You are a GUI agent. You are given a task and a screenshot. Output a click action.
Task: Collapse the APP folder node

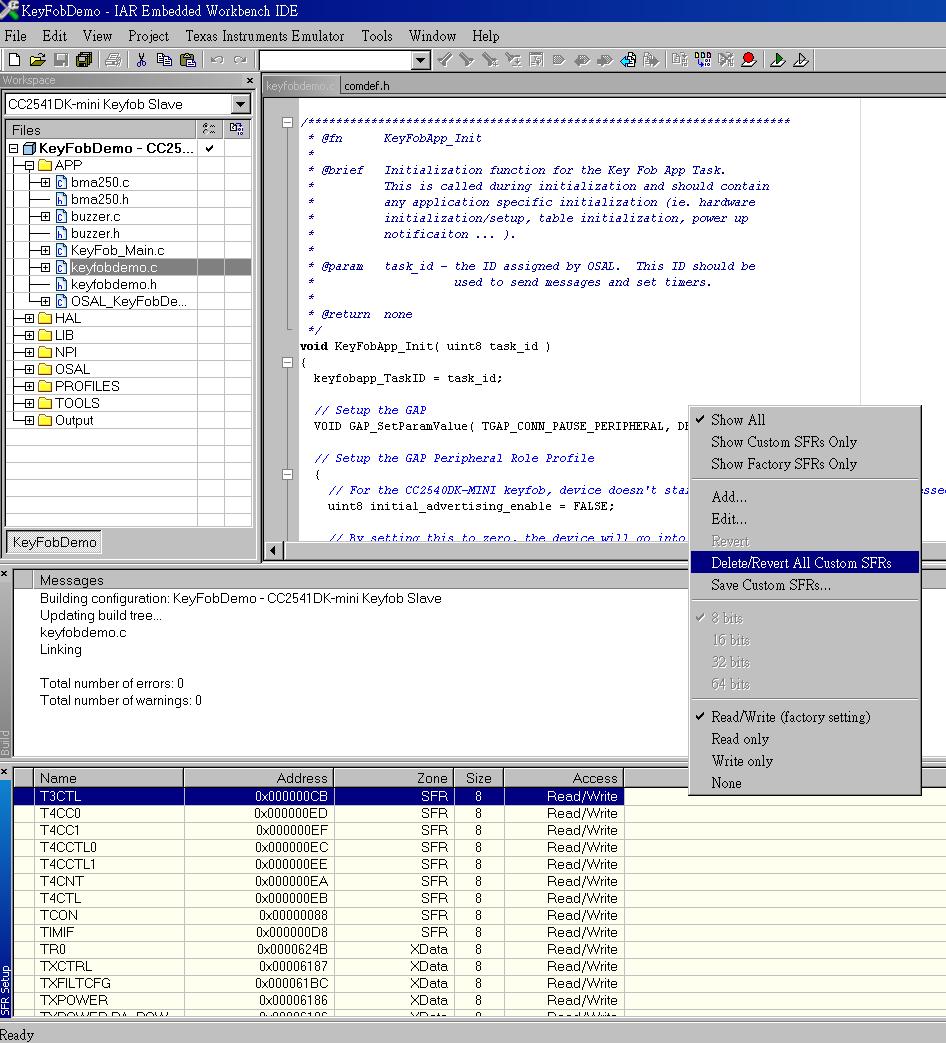click(x=29, y=166)
